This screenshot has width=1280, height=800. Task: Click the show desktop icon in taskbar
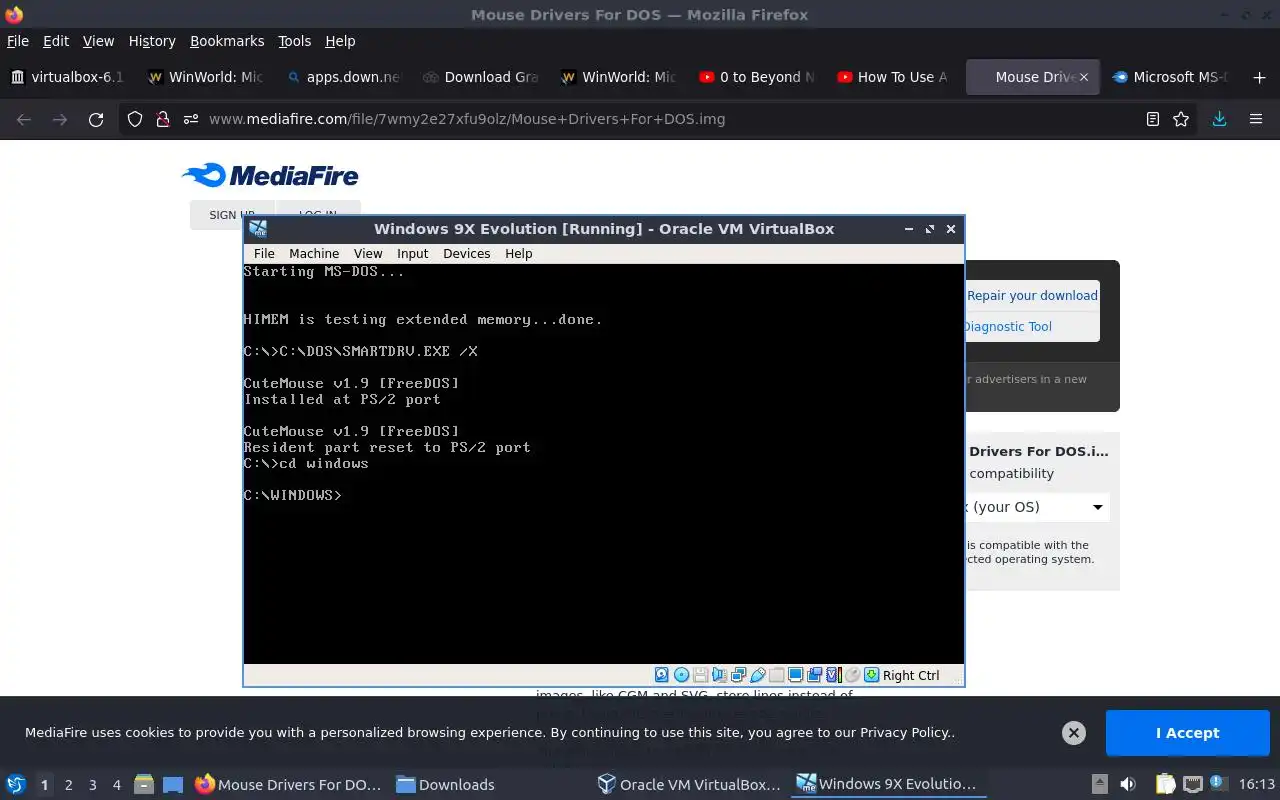pyautogui.click(x=173, y=784)
